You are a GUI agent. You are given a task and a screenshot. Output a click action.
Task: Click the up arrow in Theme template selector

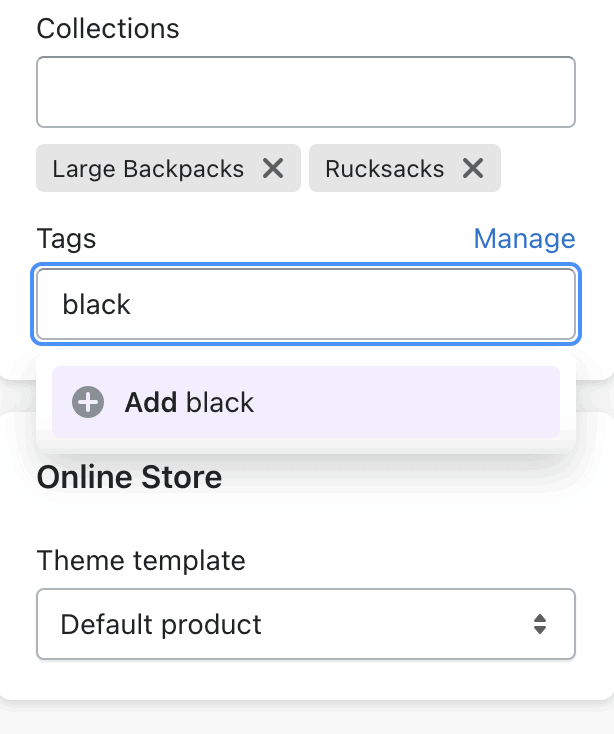click(540, 618)
